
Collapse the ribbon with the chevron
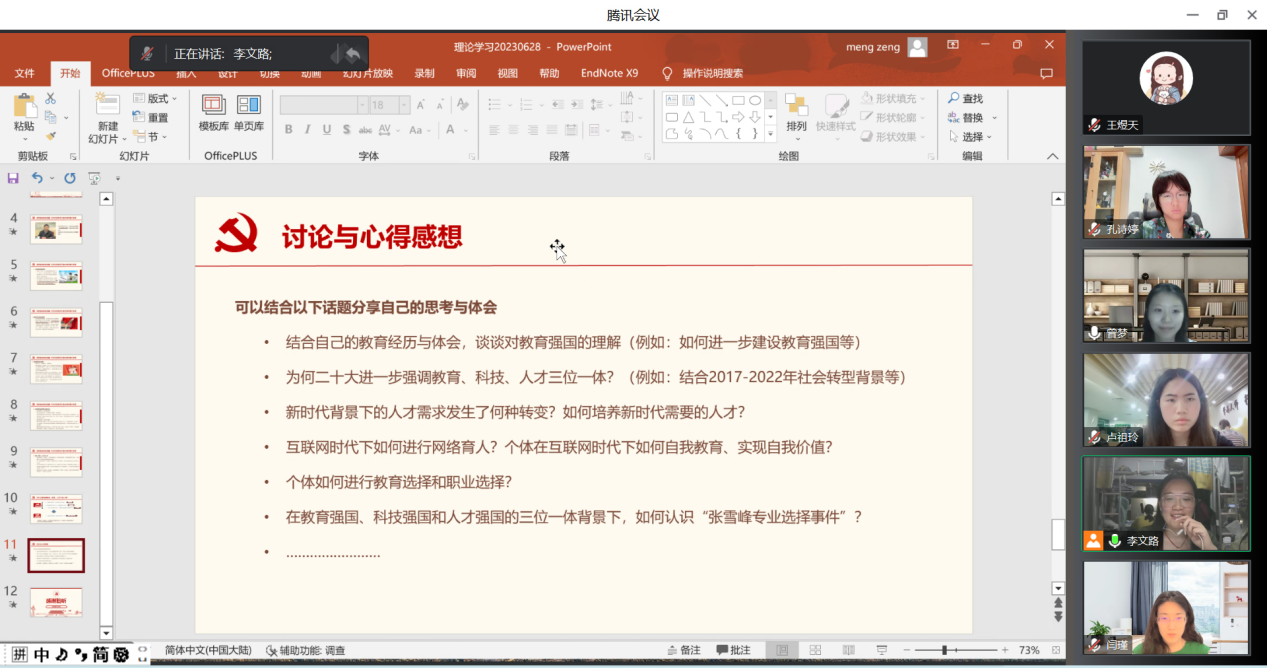coord(1052,156)
